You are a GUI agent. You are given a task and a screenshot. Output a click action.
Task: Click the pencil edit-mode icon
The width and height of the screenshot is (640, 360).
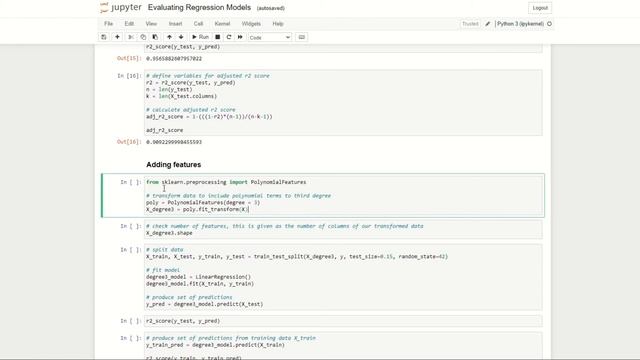pyautogui.click(x=488, y=24)
